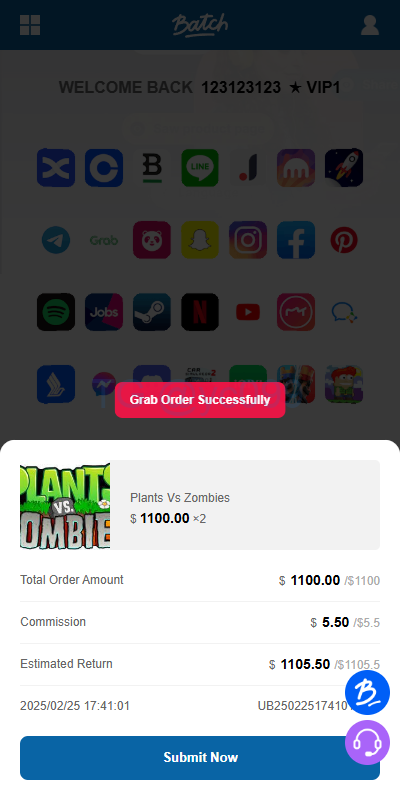This screenshot has width=400, height=794.
Task: Tap the Facebook app icon
Action: (296, 240)
